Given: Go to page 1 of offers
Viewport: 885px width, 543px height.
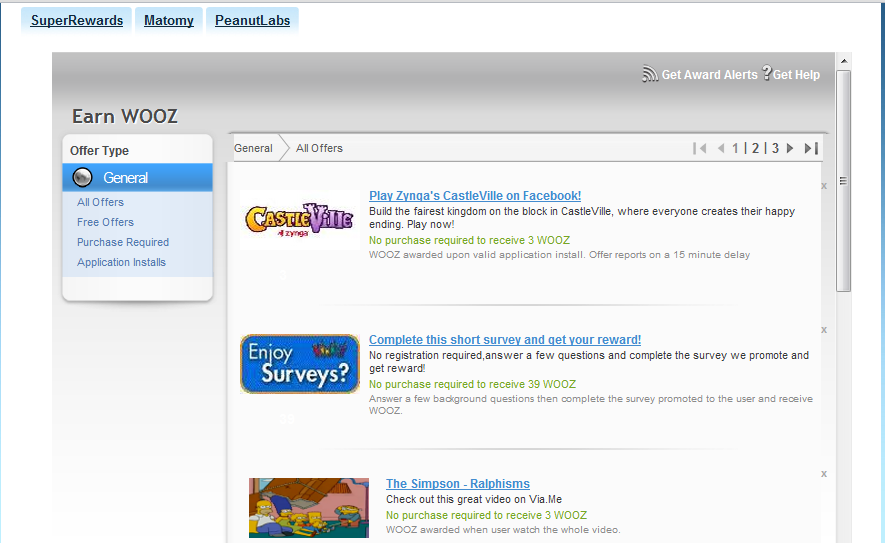Looking at the screenshot, I should point(735,148).
